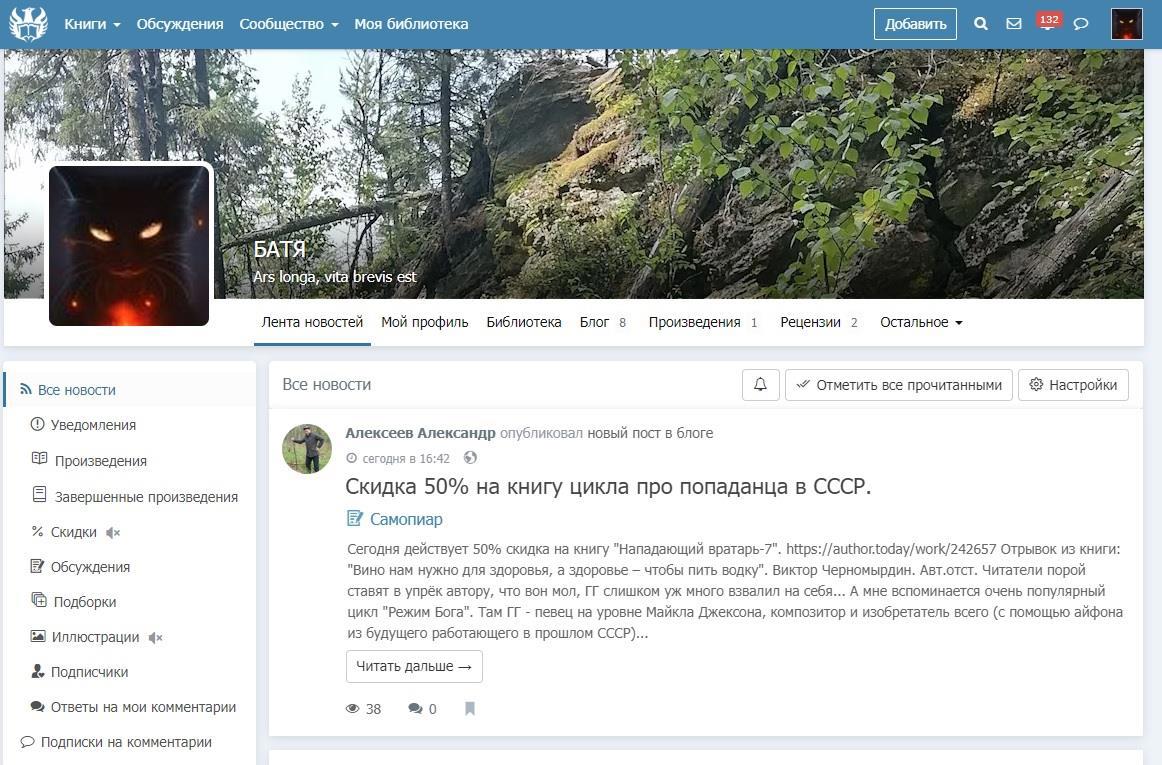Click the Добавить button
The height and width of the screenshot is (765, 1162).
915,24
